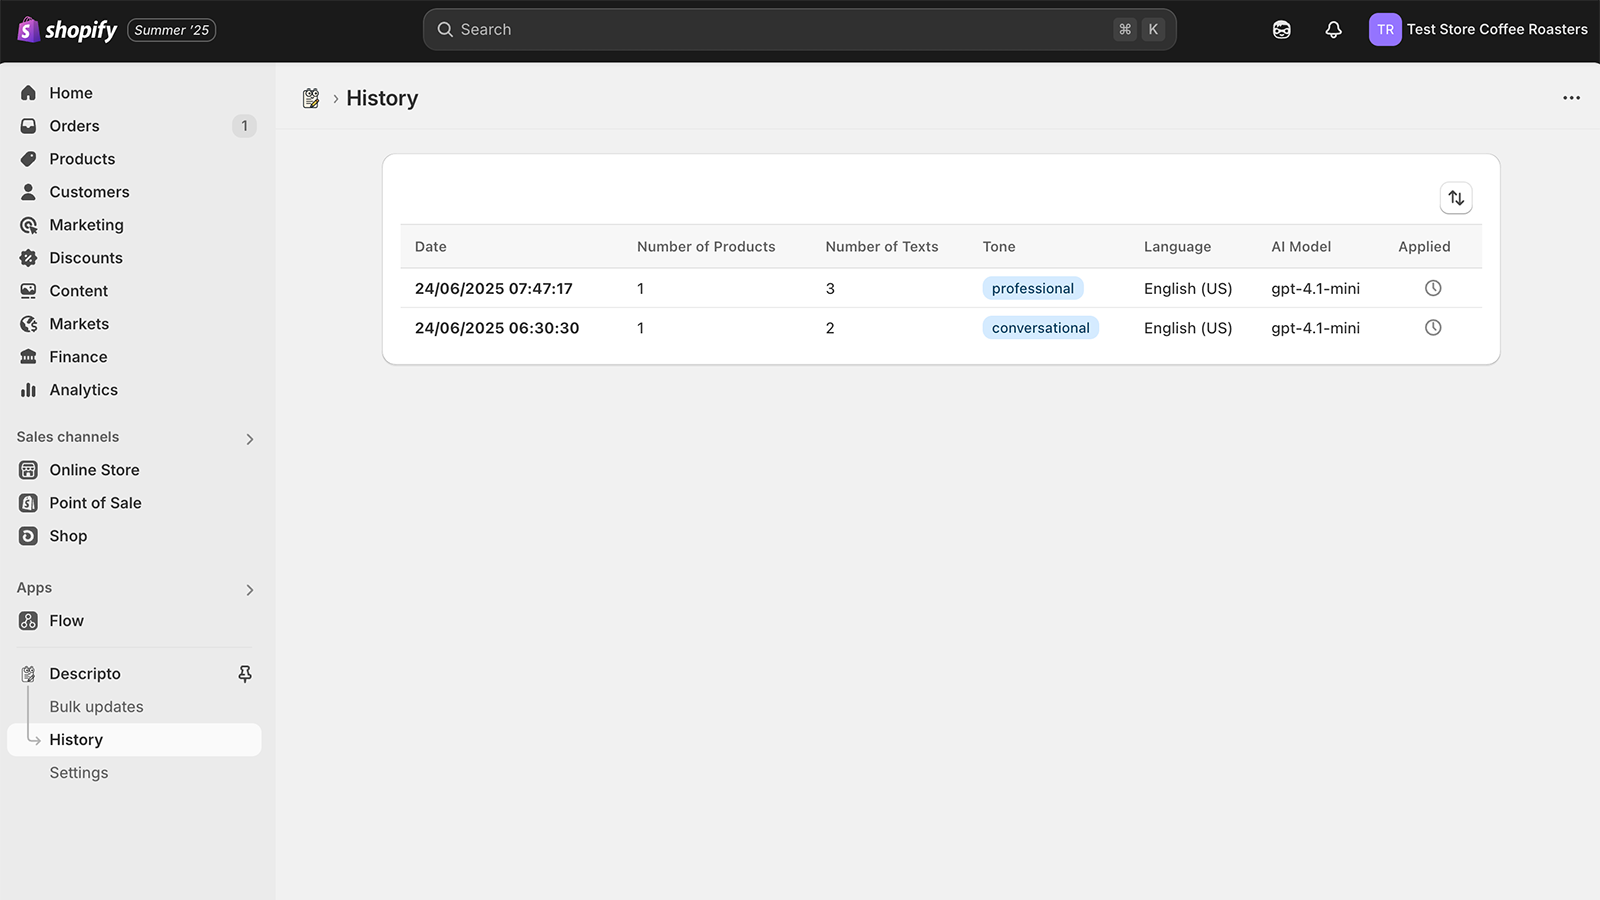Viewport: 1600px width, 900px height.
Task: Expand the Sales channels section chevron
Action: (249, 439)
